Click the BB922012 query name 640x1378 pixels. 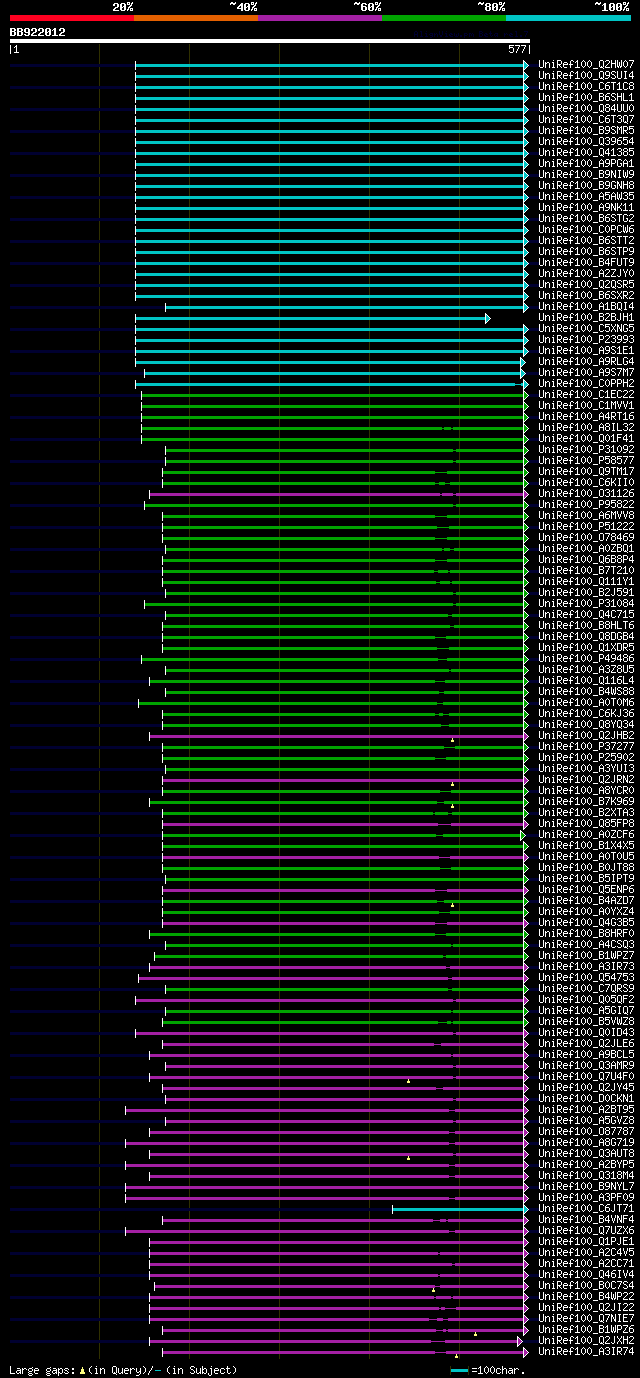(x=37, y=32)
